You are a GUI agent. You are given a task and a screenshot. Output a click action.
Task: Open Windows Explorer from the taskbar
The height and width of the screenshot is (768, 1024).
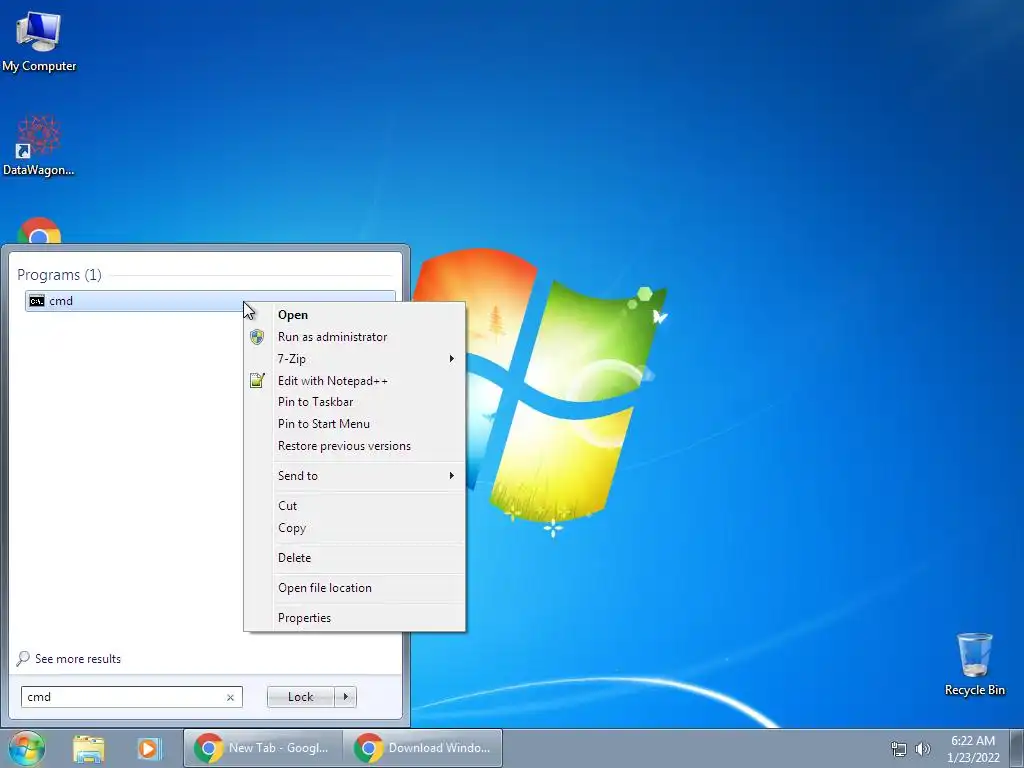point(88,748)
